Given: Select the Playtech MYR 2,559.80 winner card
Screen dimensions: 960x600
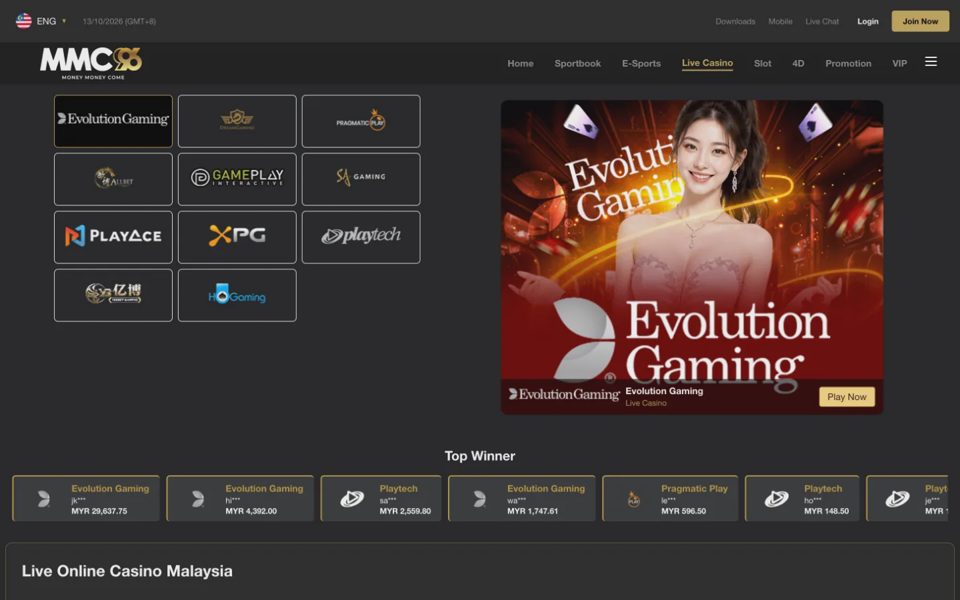Looking at the screenshot, I should [381, 498].
